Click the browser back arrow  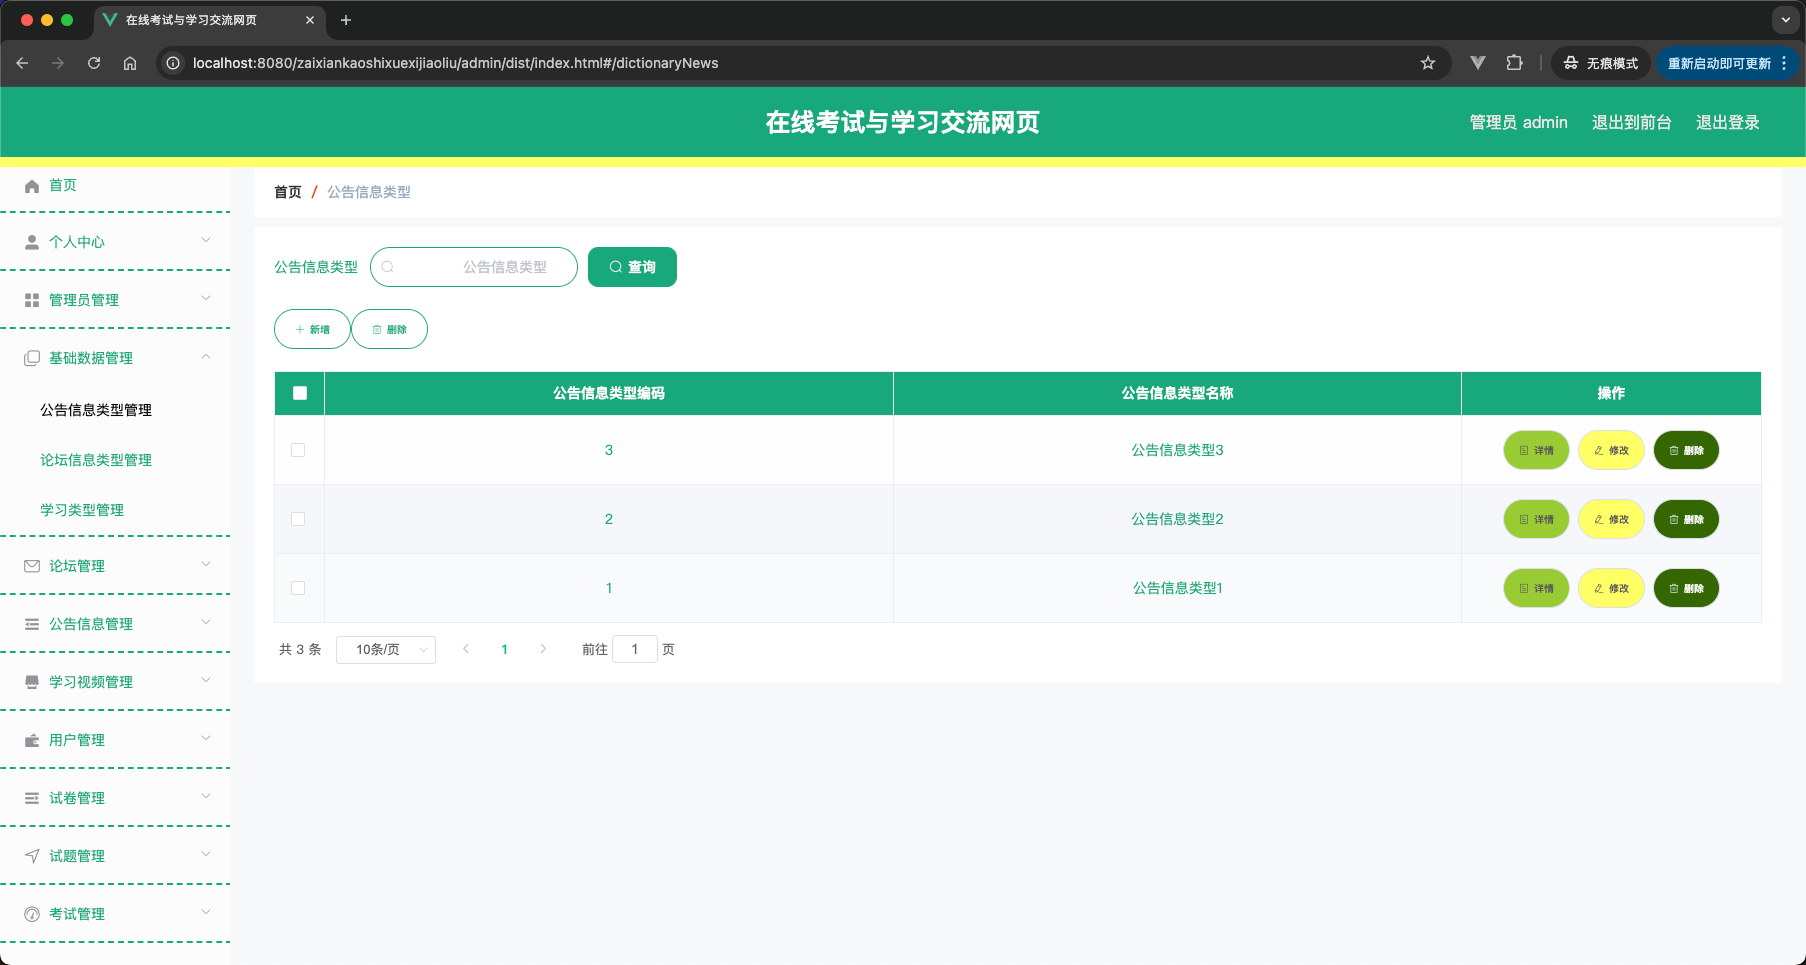click(22, 63)
